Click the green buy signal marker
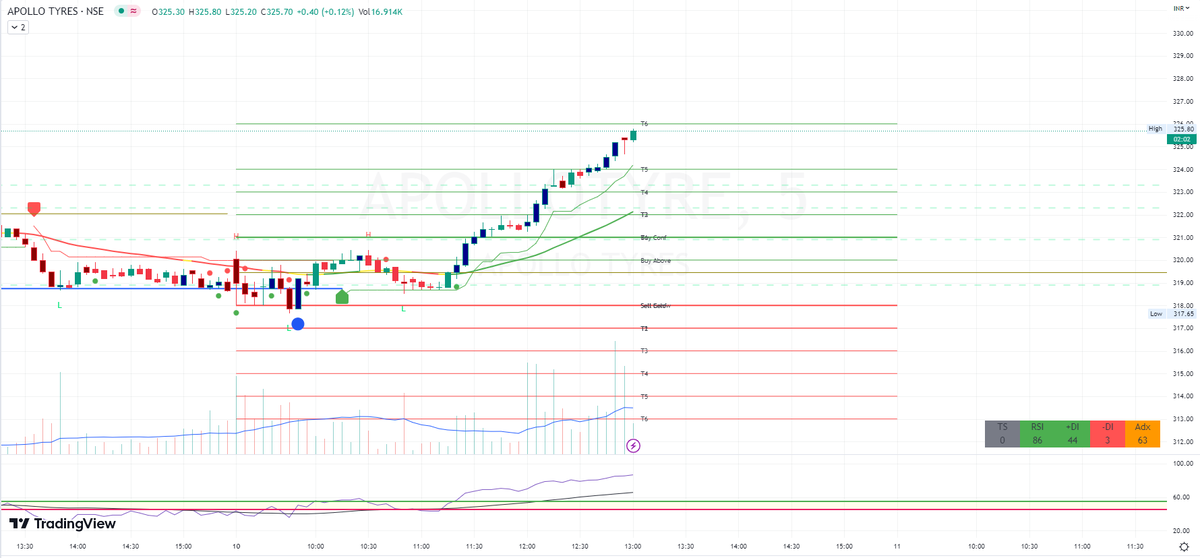 [x=342, y=296]
